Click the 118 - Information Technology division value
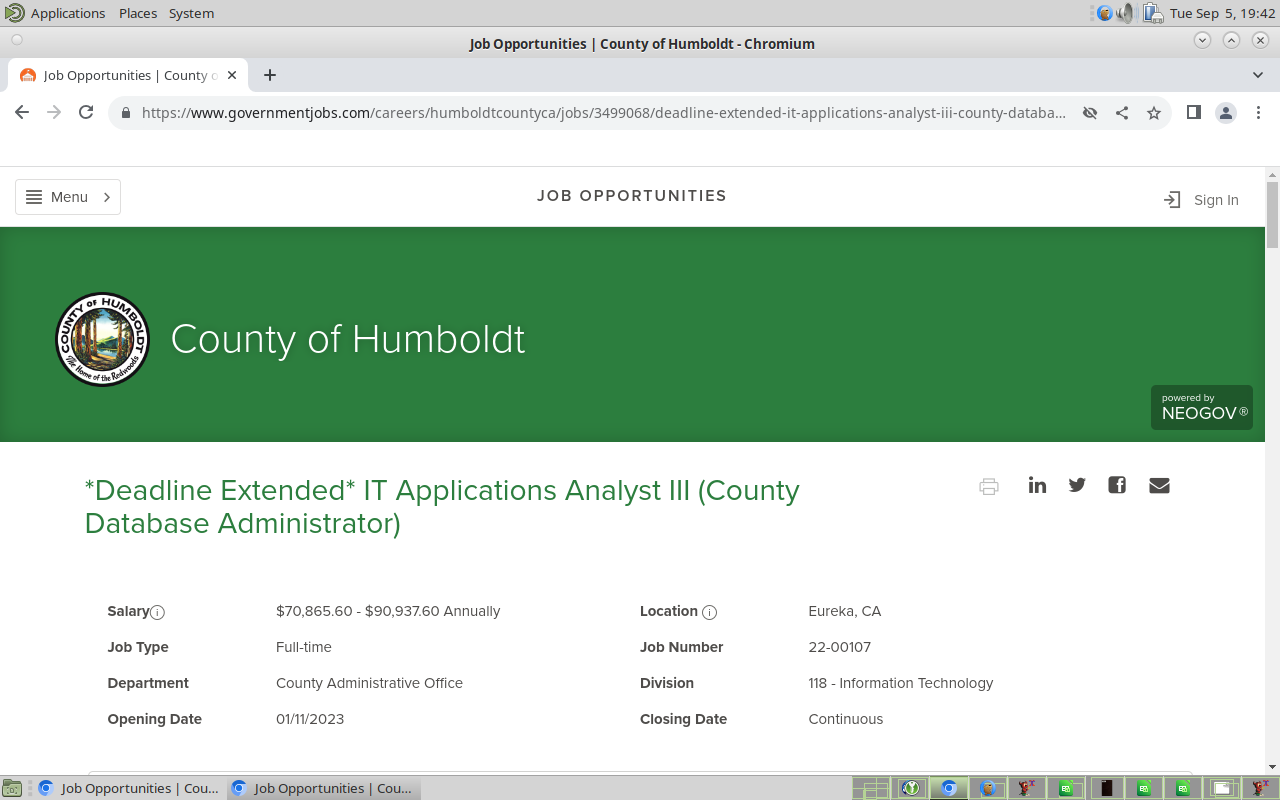 [x=901, y=683]
